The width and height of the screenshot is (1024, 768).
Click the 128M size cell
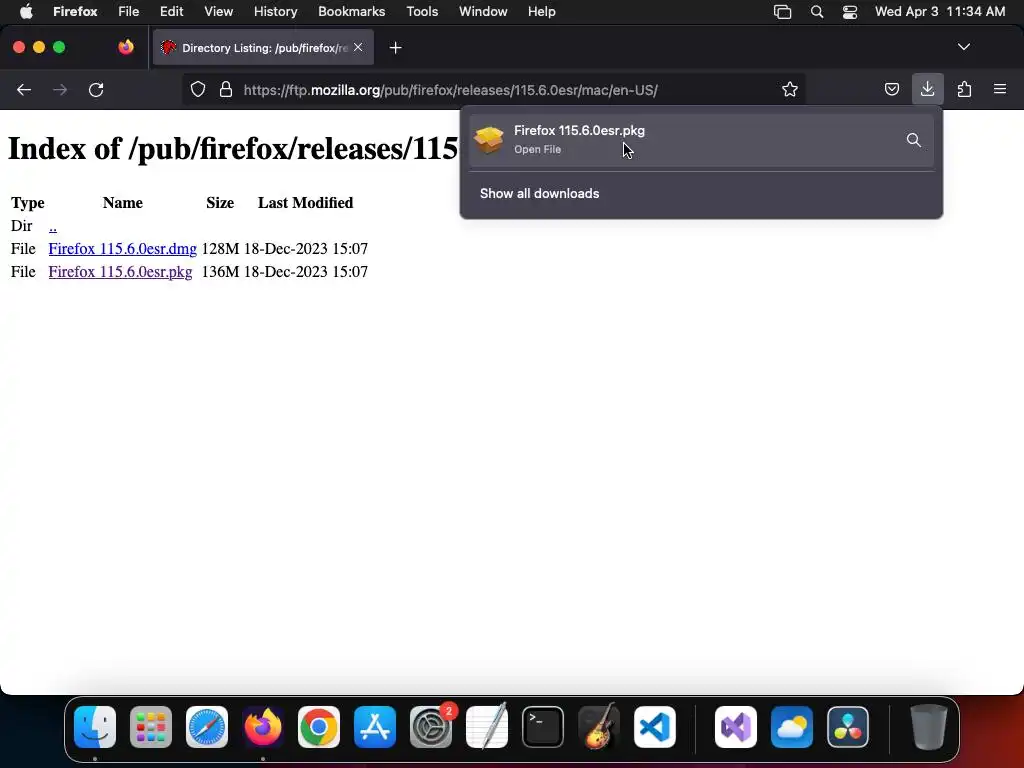pos(220,249)
